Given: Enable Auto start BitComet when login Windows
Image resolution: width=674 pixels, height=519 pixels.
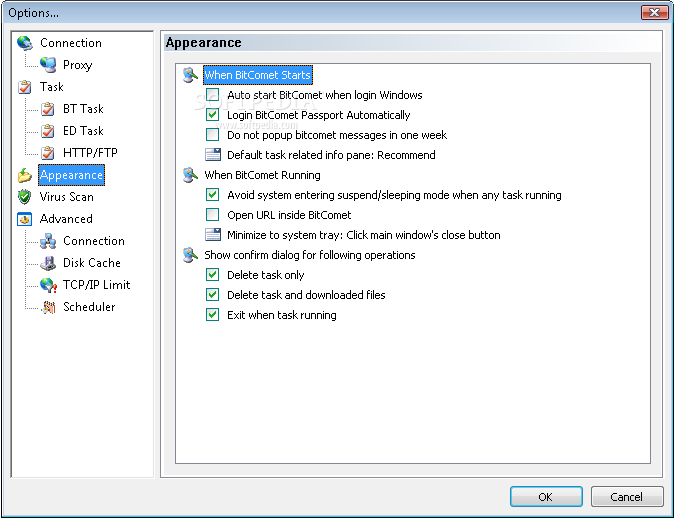Looking at the screenshot, I should tap(212, 95).
